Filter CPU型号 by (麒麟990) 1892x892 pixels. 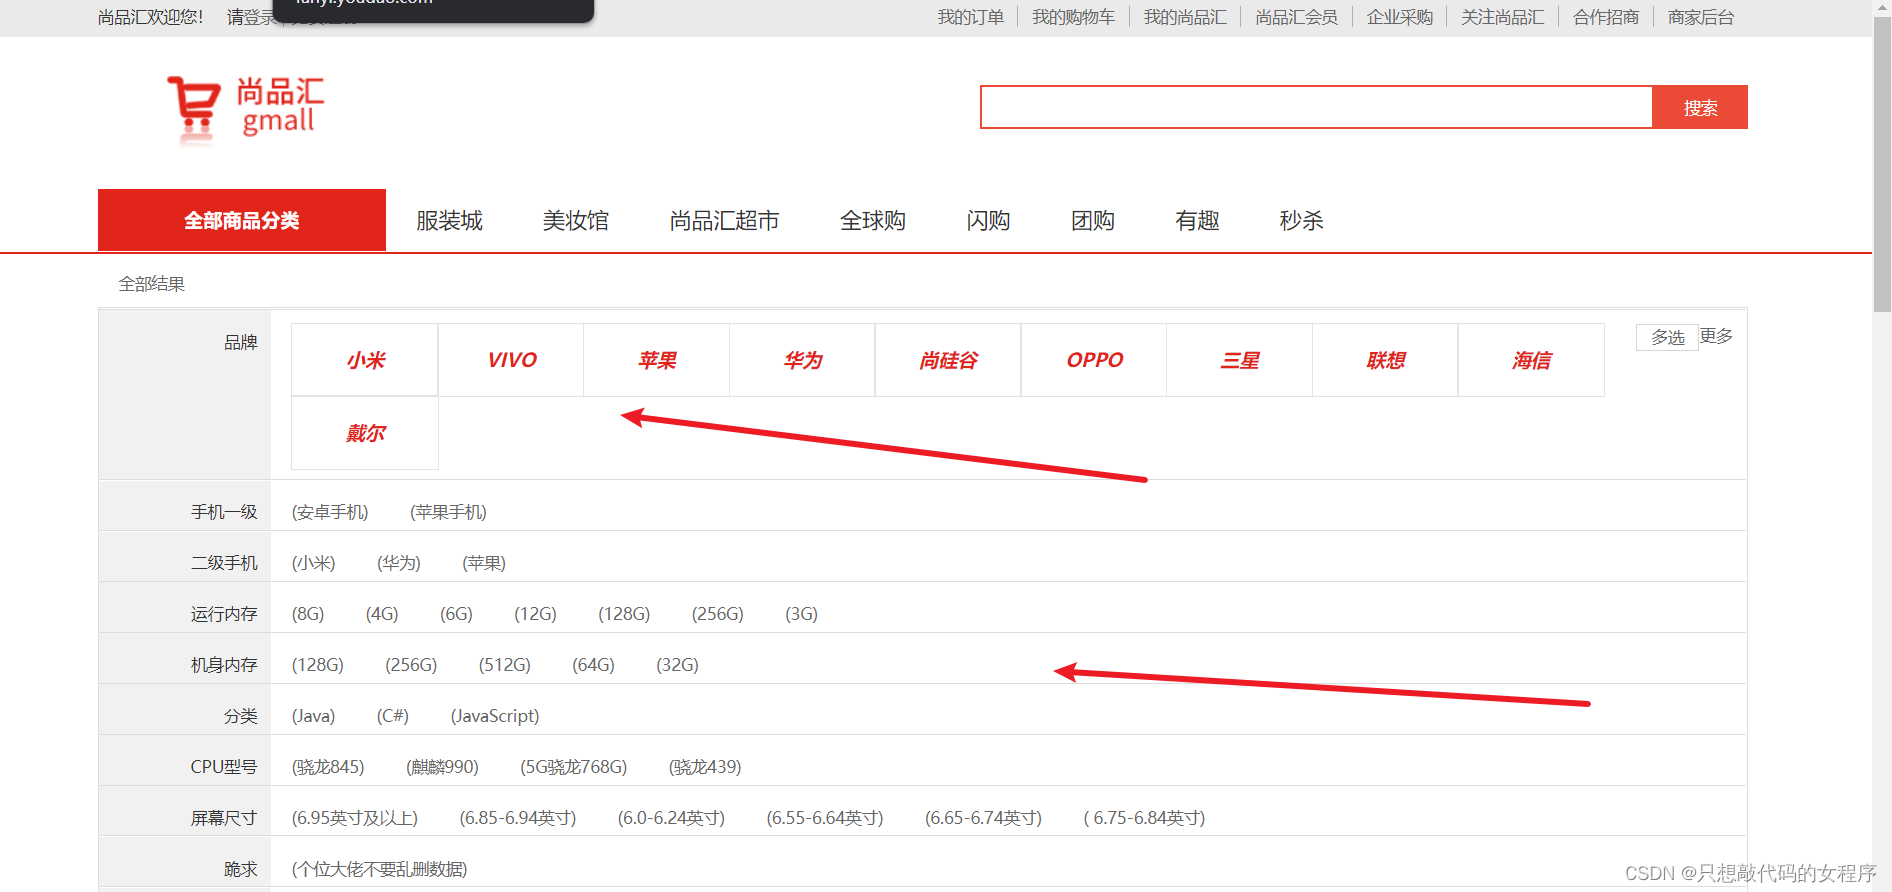coord(442,767)
